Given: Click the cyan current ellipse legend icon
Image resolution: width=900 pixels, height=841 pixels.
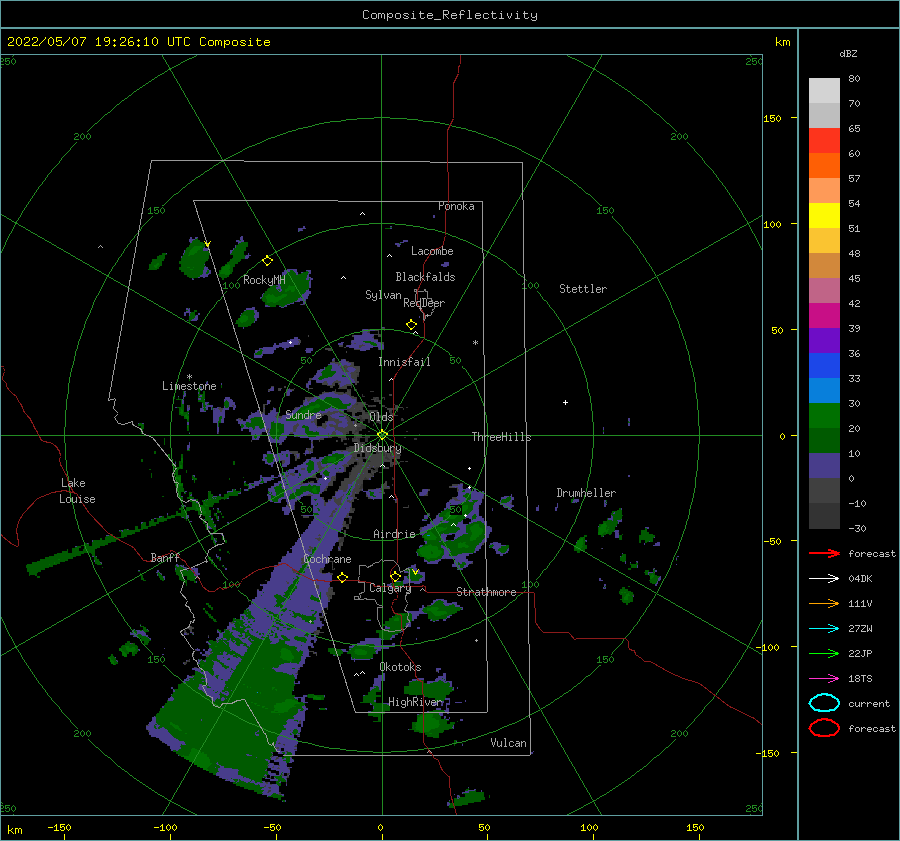Looking at the screenshot, I should pos(824,703).
